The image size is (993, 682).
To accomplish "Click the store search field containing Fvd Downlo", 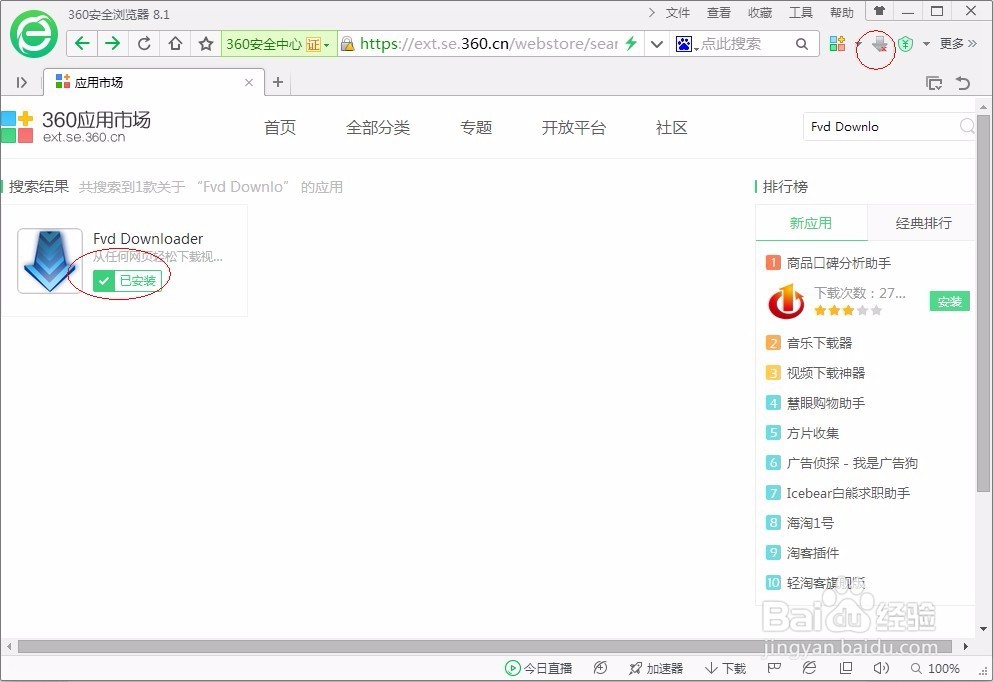I will tap(882, 127).
